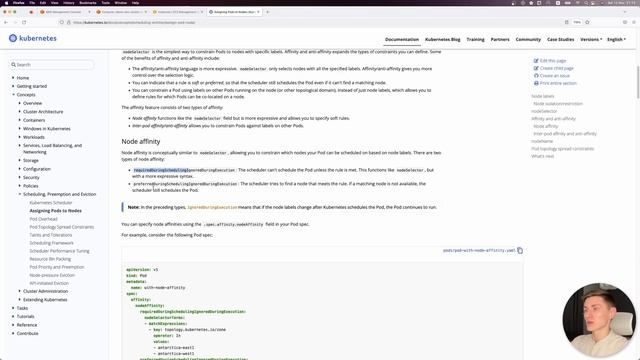Reload the page with the refresh icon
Screen dimensions: 640x360
point(24,22)
